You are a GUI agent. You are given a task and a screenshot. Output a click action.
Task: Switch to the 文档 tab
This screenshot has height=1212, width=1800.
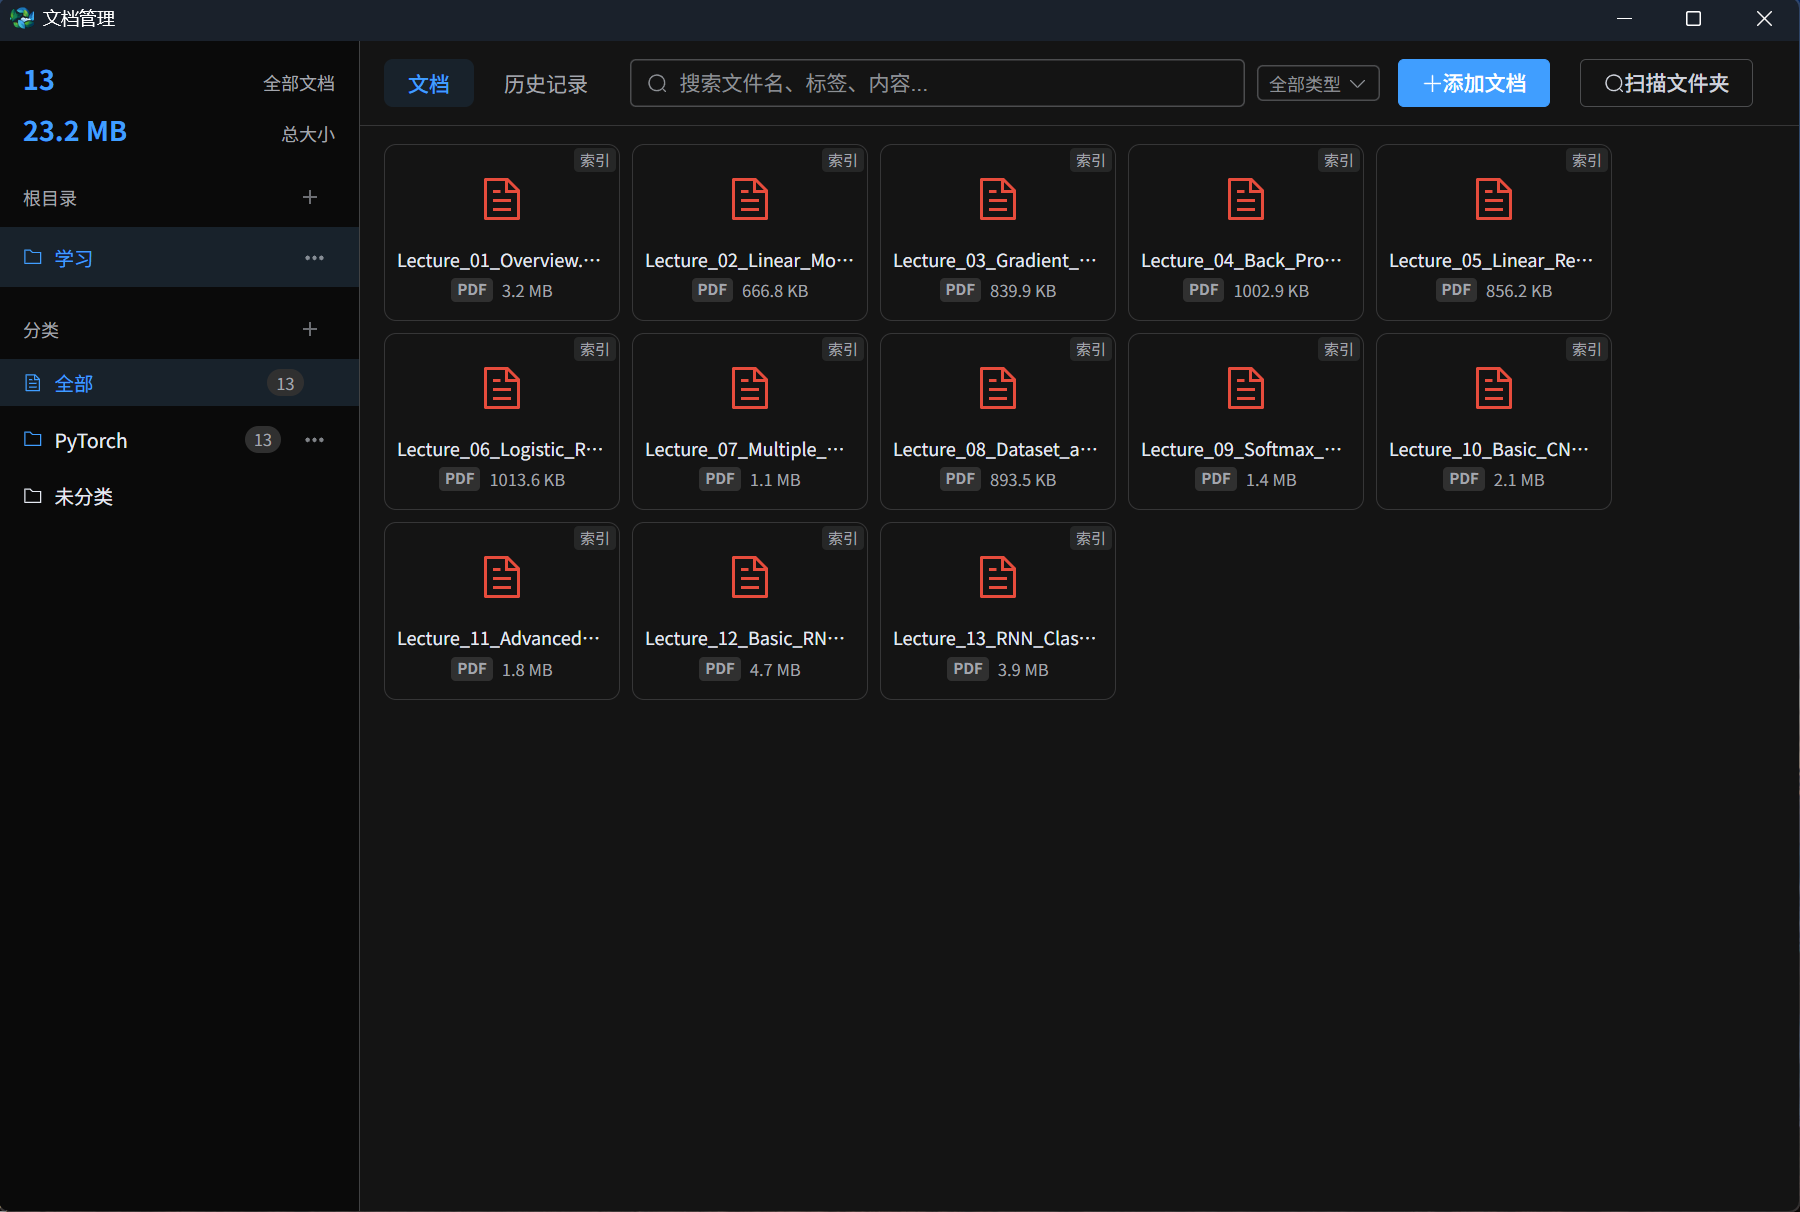click(429, 84)
